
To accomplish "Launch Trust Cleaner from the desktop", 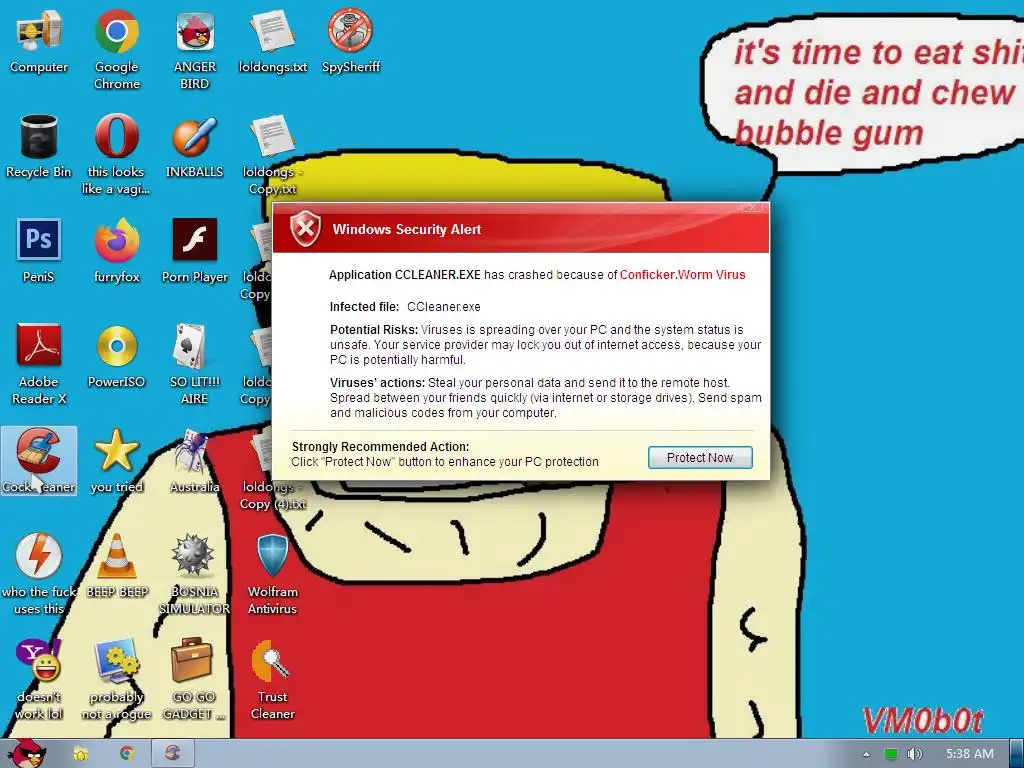I will point(272,679).
